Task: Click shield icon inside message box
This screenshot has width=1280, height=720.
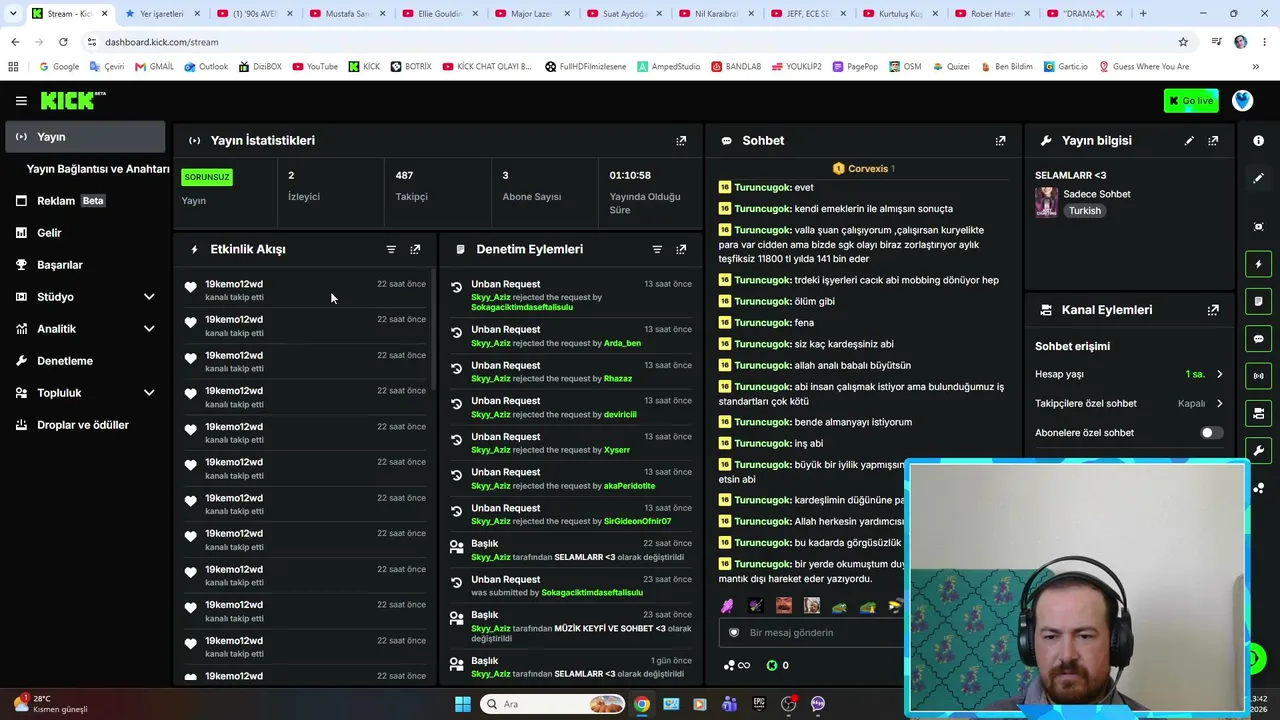Action: (734, 633)
